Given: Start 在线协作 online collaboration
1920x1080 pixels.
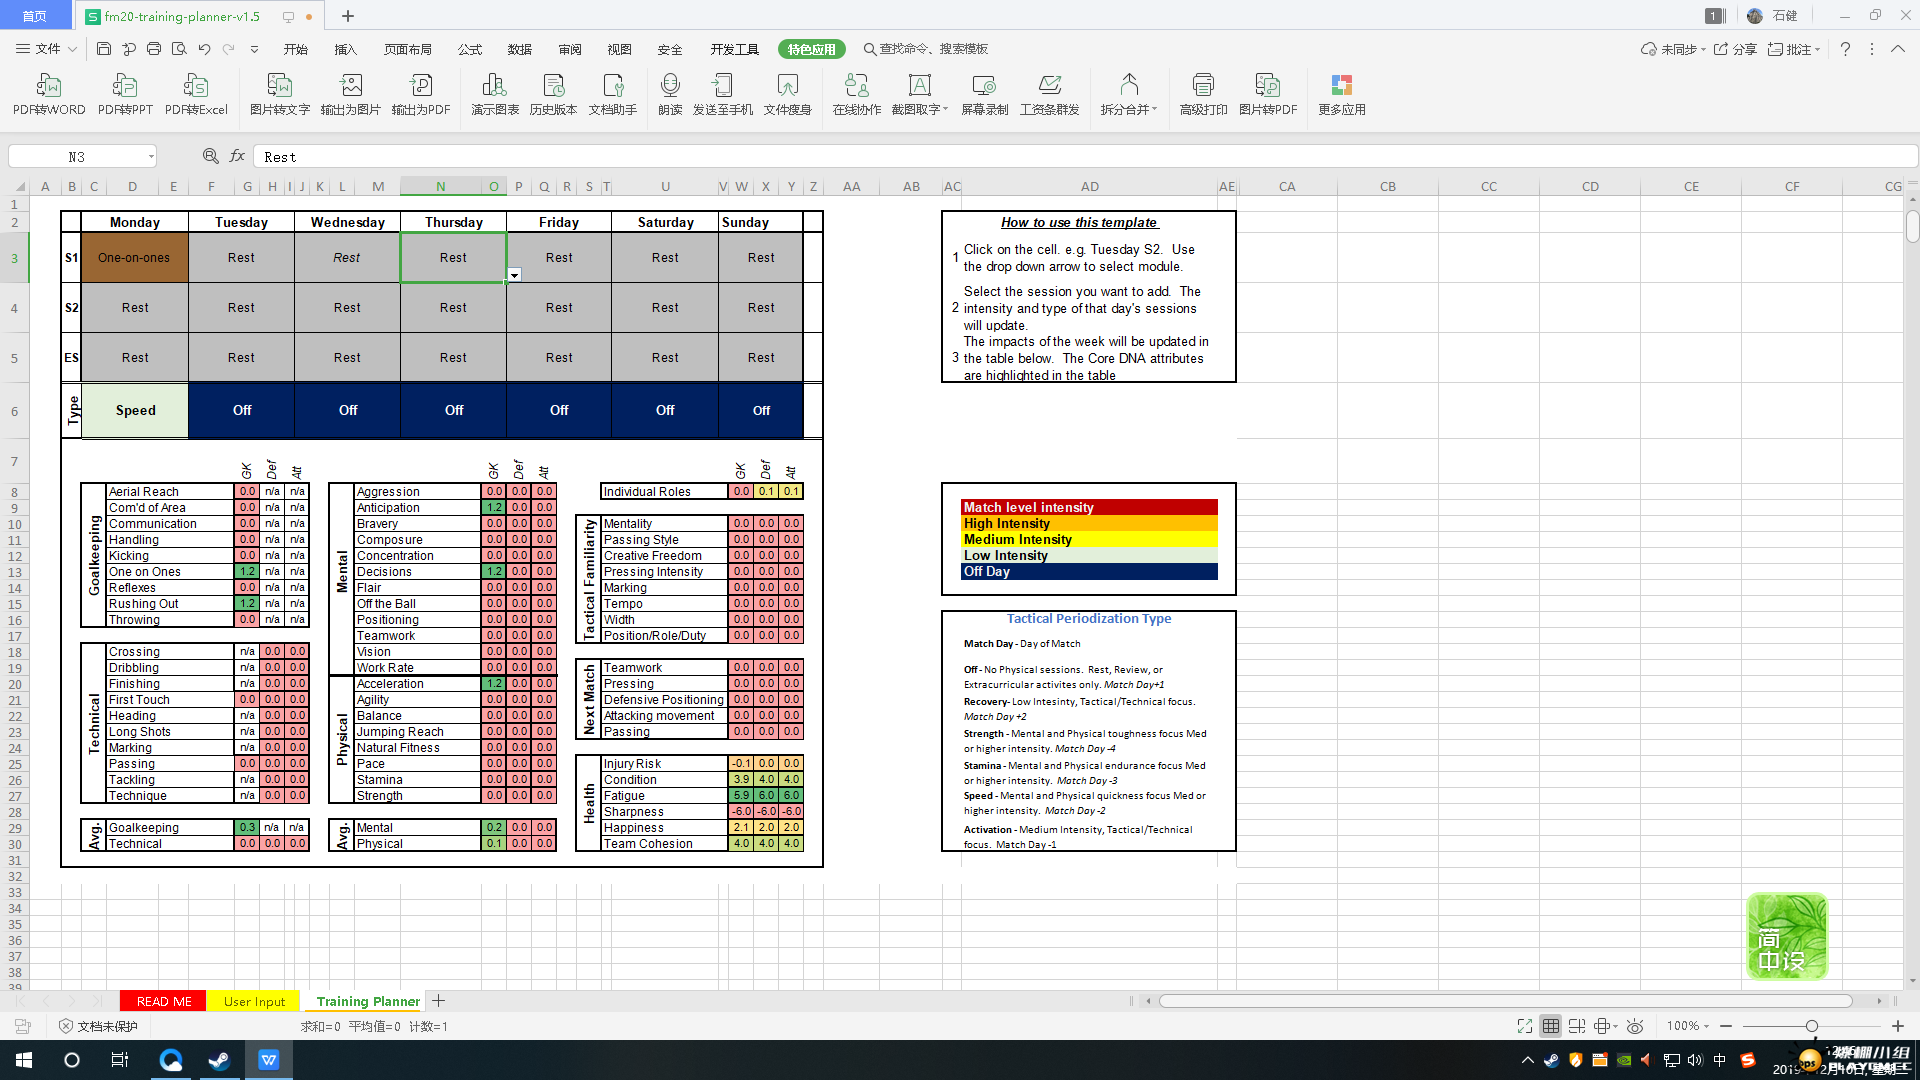Looking at the screenshot, I should point(857,95).
